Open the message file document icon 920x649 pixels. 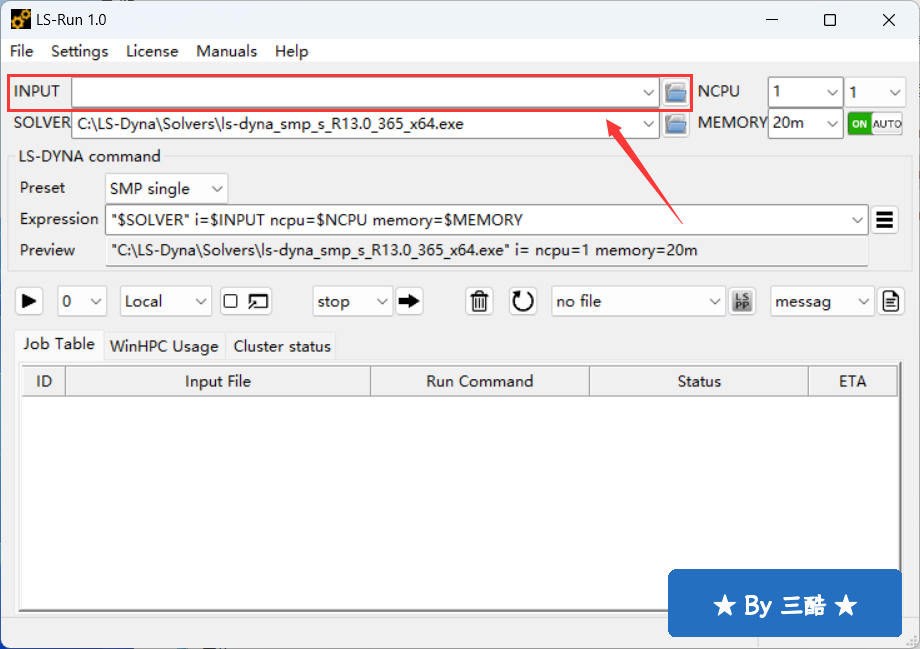[x=891, y=301]
